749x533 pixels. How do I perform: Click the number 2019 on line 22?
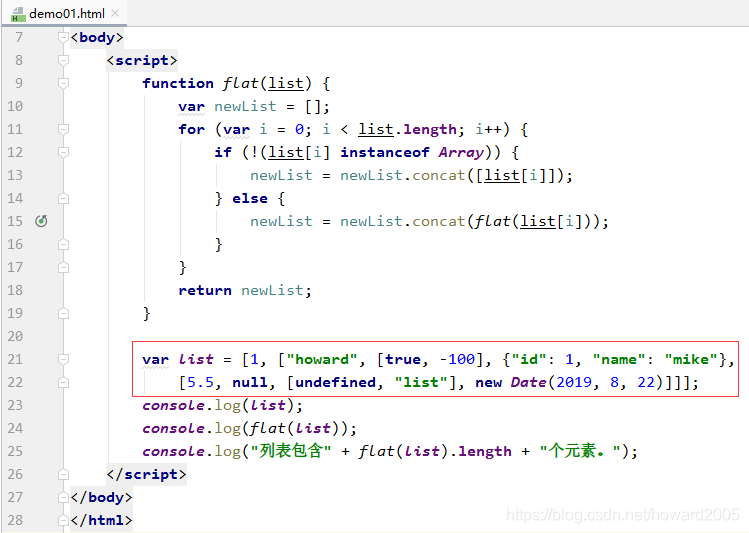tap(574, 382)
